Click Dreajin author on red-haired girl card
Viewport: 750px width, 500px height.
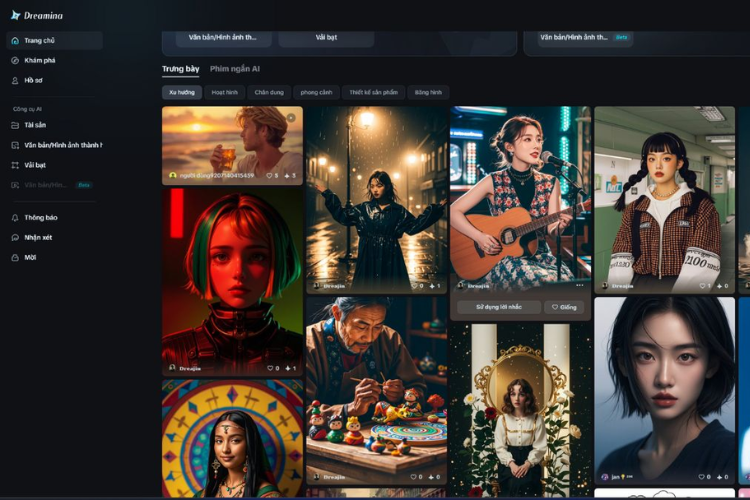(x=190, y=368)
